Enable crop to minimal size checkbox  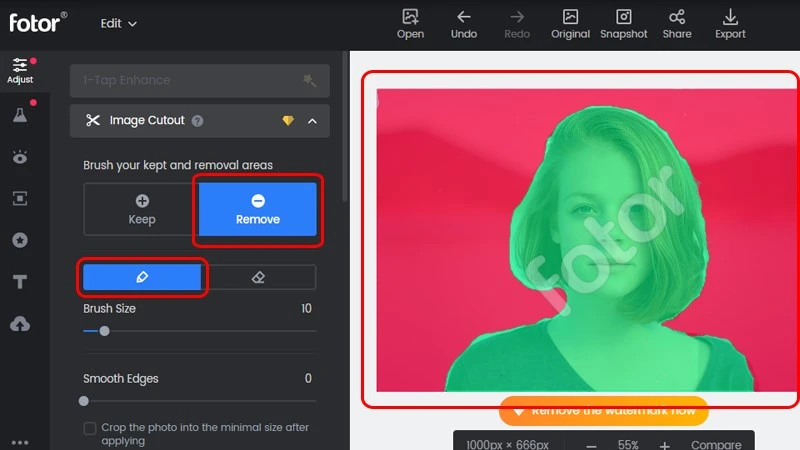click(x=90, y=428)
